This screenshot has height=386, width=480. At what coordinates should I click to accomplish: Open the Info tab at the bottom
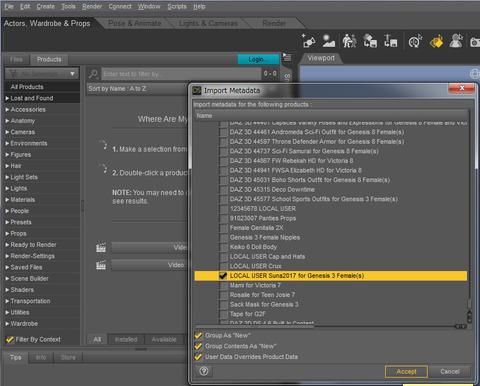41,357
